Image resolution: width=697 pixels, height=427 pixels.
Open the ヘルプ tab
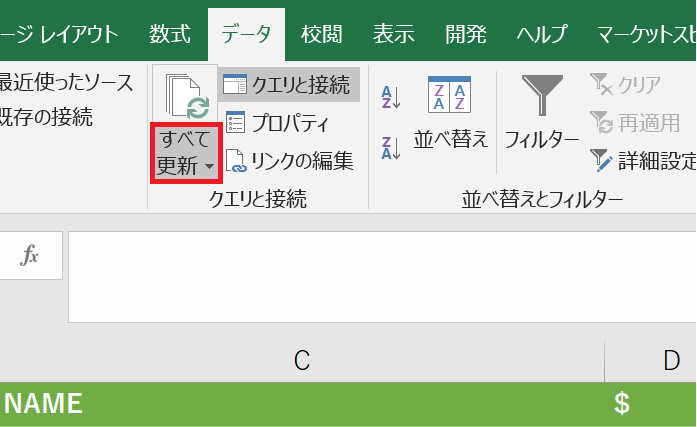coord(542,34)
